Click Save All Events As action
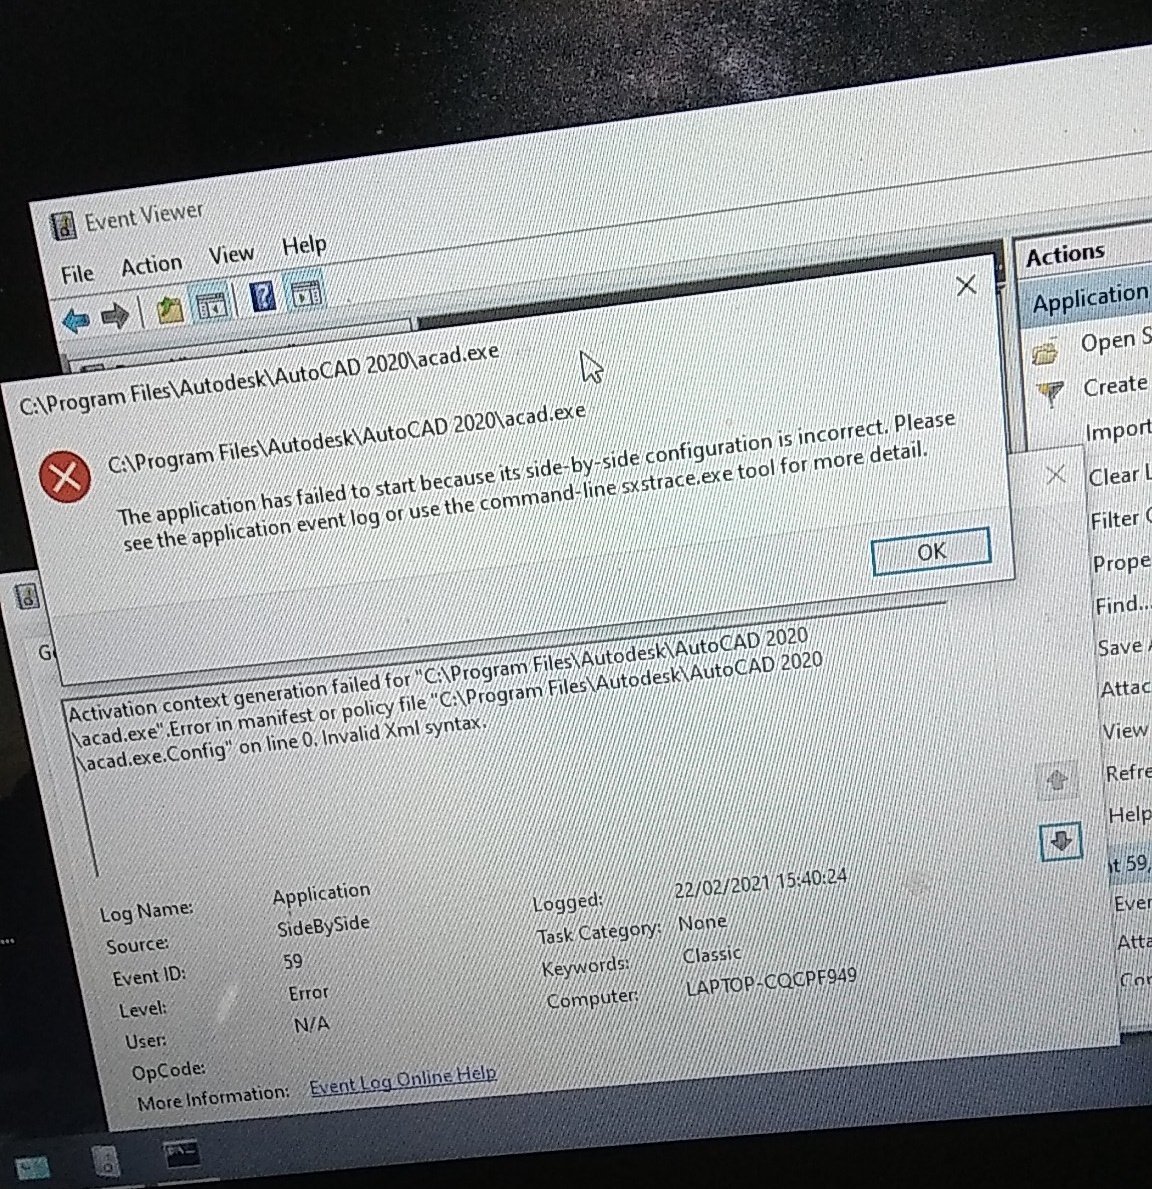This screenshot has width=1152, height=1189. (x=1124, y=646)
